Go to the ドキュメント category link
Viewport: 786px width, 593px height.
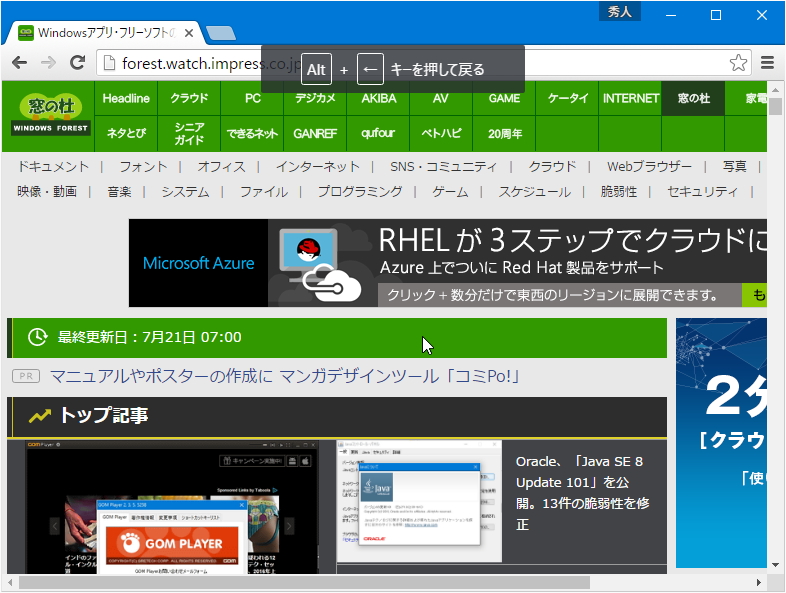point(53,166)
